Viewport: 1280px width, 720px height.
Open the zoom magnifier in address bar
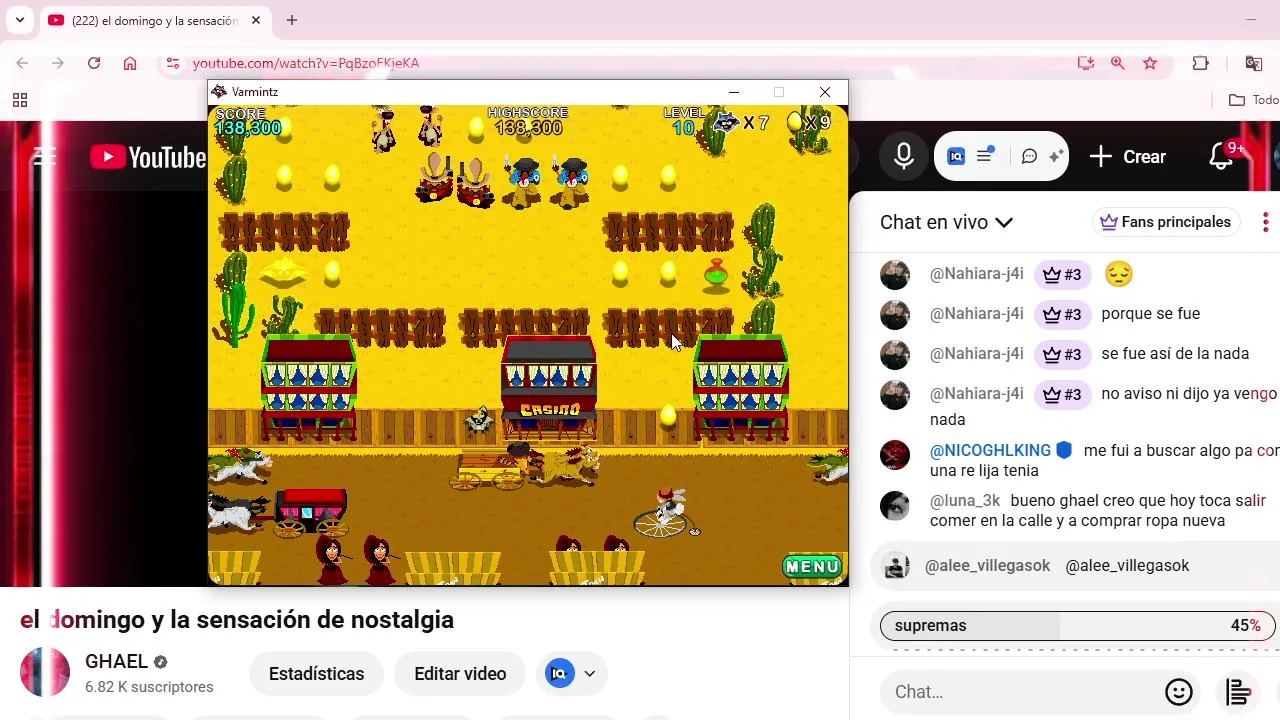(x=1118, y=63)
